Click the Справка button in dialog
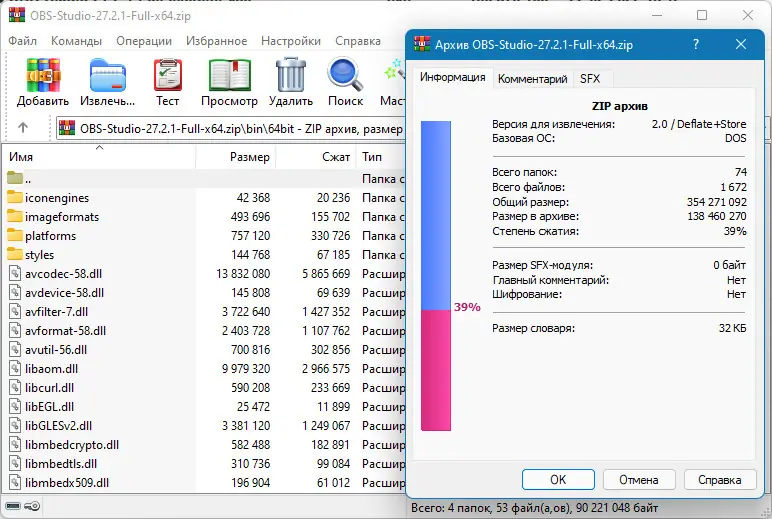This screenshot has width=772, height=519. 719,480
